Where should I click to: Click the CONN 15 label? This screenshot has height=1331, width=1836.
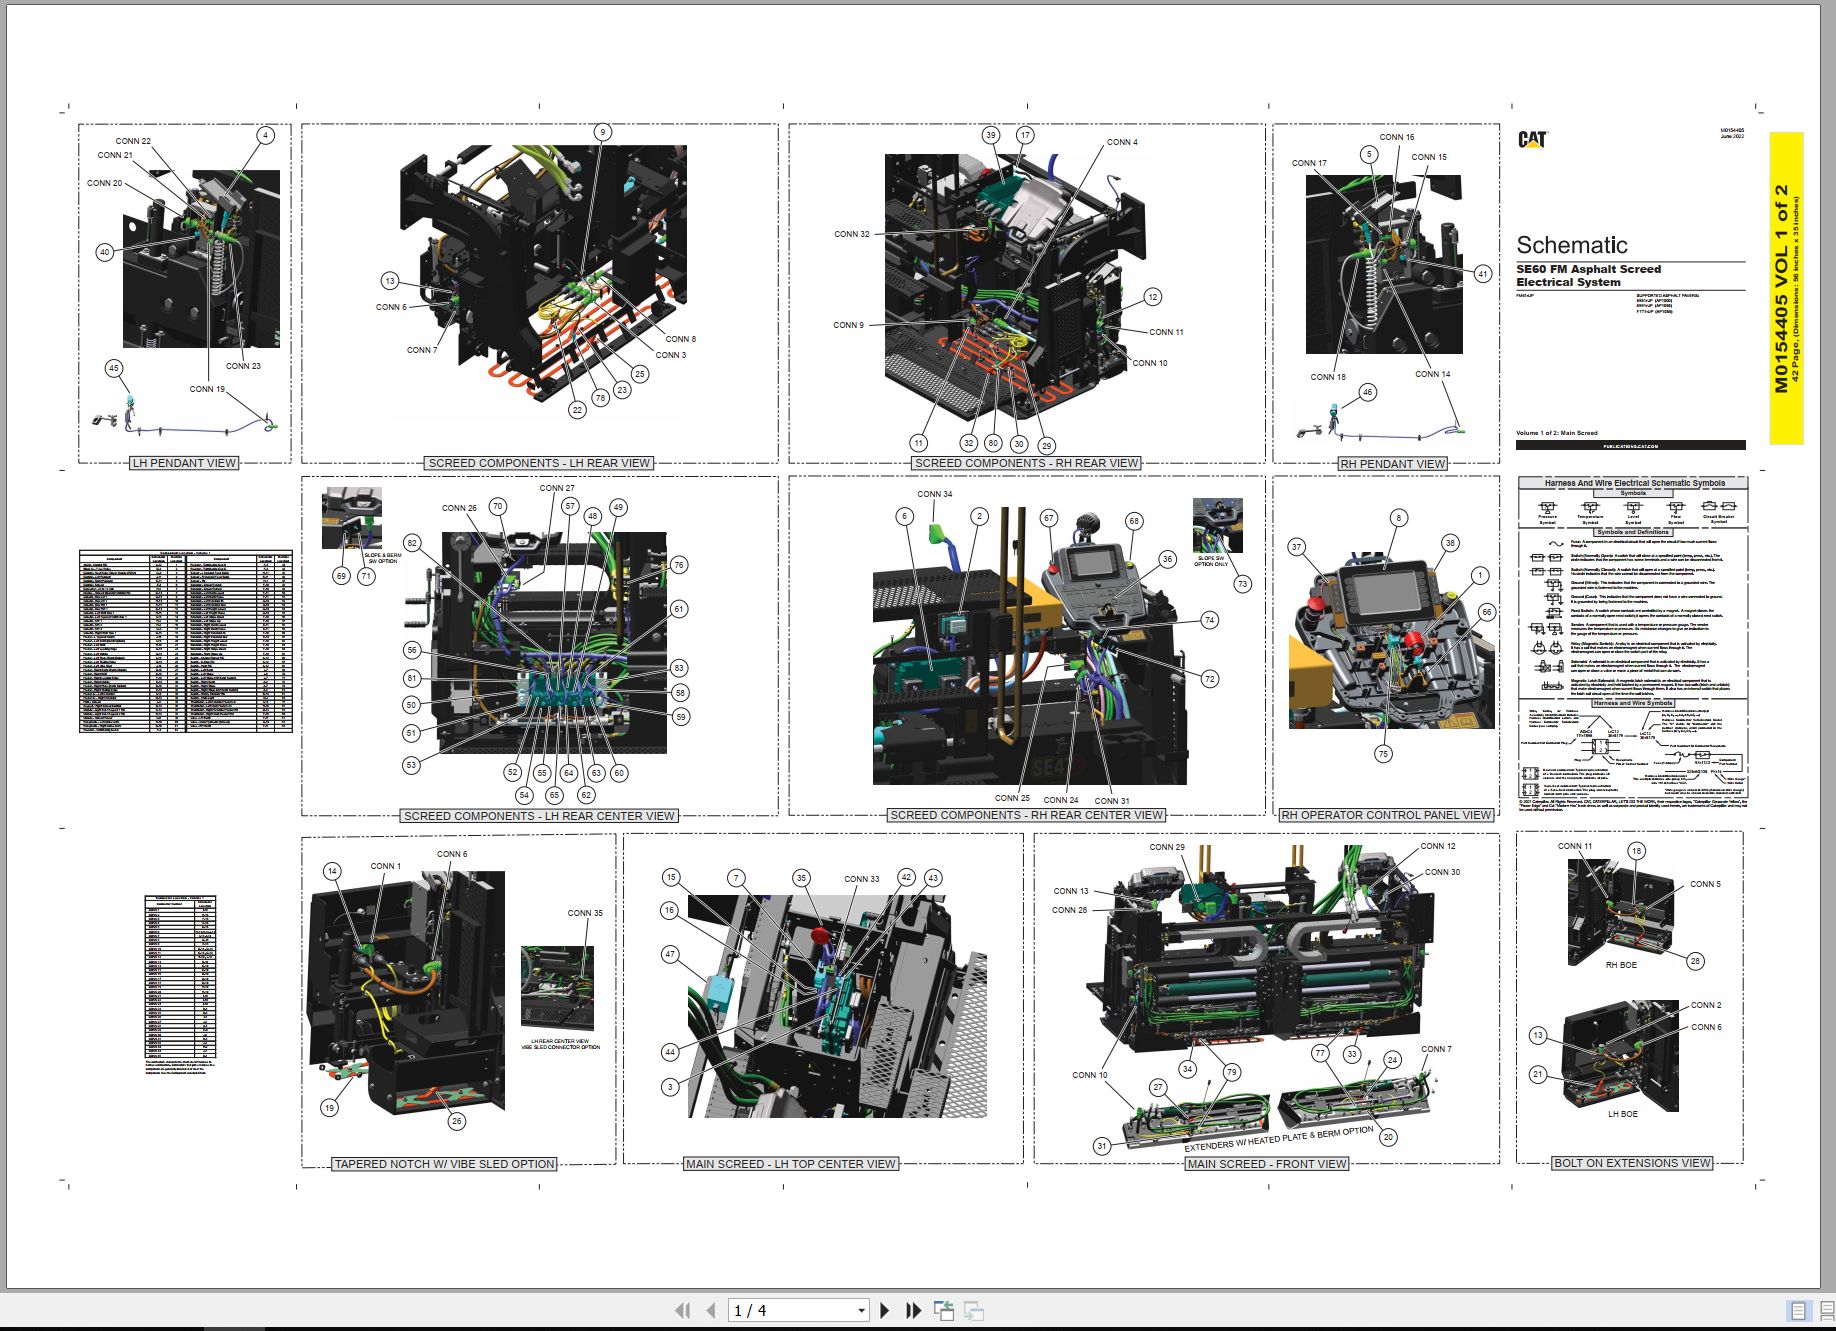coord(1429,157)
